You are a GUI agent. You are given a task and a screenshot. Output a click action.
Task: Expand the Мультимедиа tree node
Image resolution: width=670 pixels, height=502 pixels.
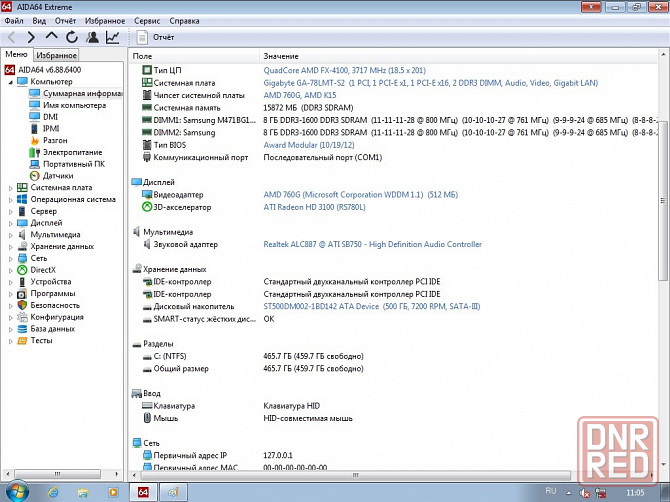(x=11, y=235)
